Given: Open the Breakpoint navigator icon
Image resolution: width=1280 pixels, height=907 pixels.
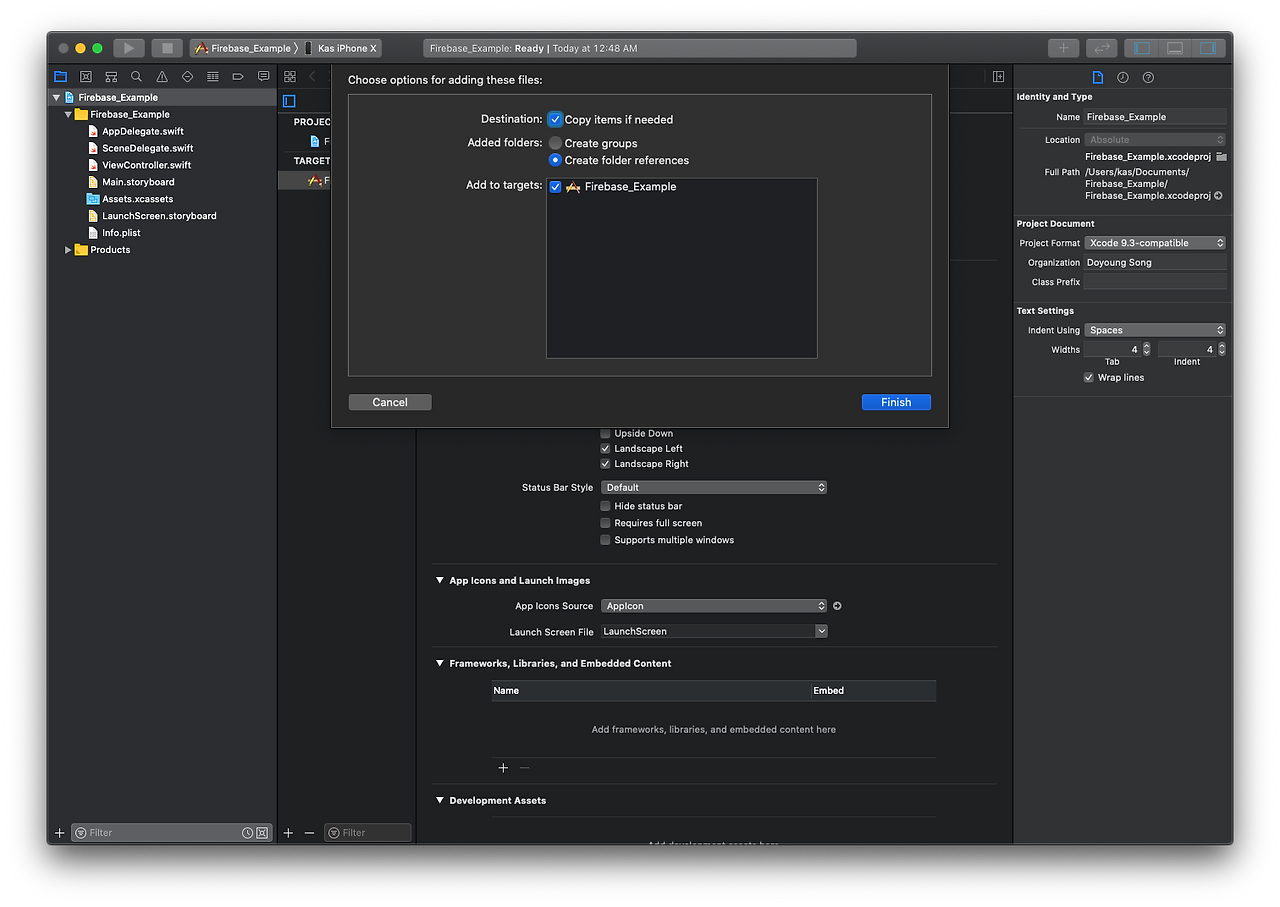Looking at the screenshot, I should click(238, 76).
